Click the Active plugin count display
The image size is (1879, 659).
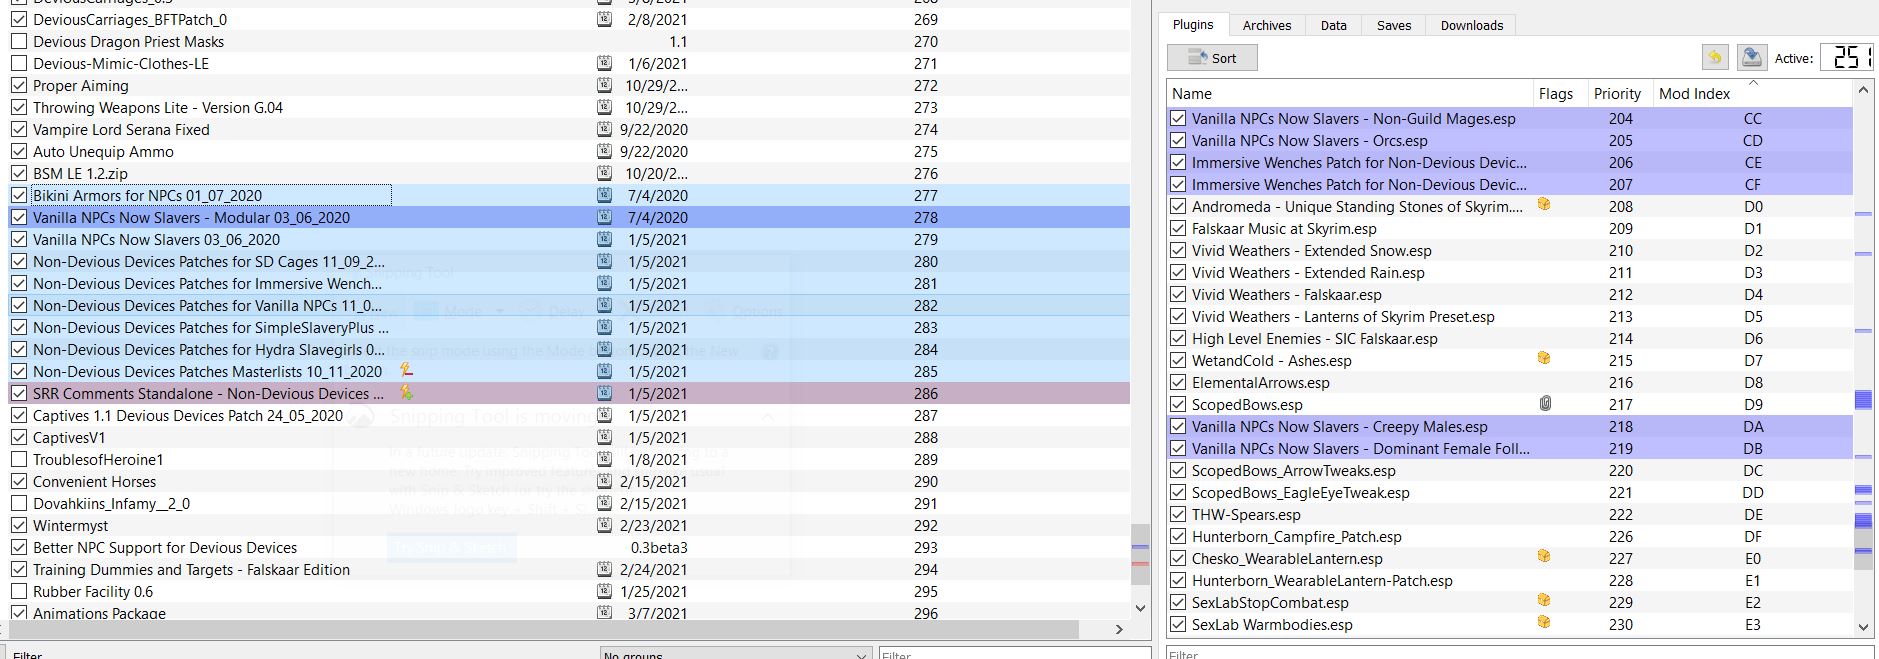click(x=1846, y=57)
